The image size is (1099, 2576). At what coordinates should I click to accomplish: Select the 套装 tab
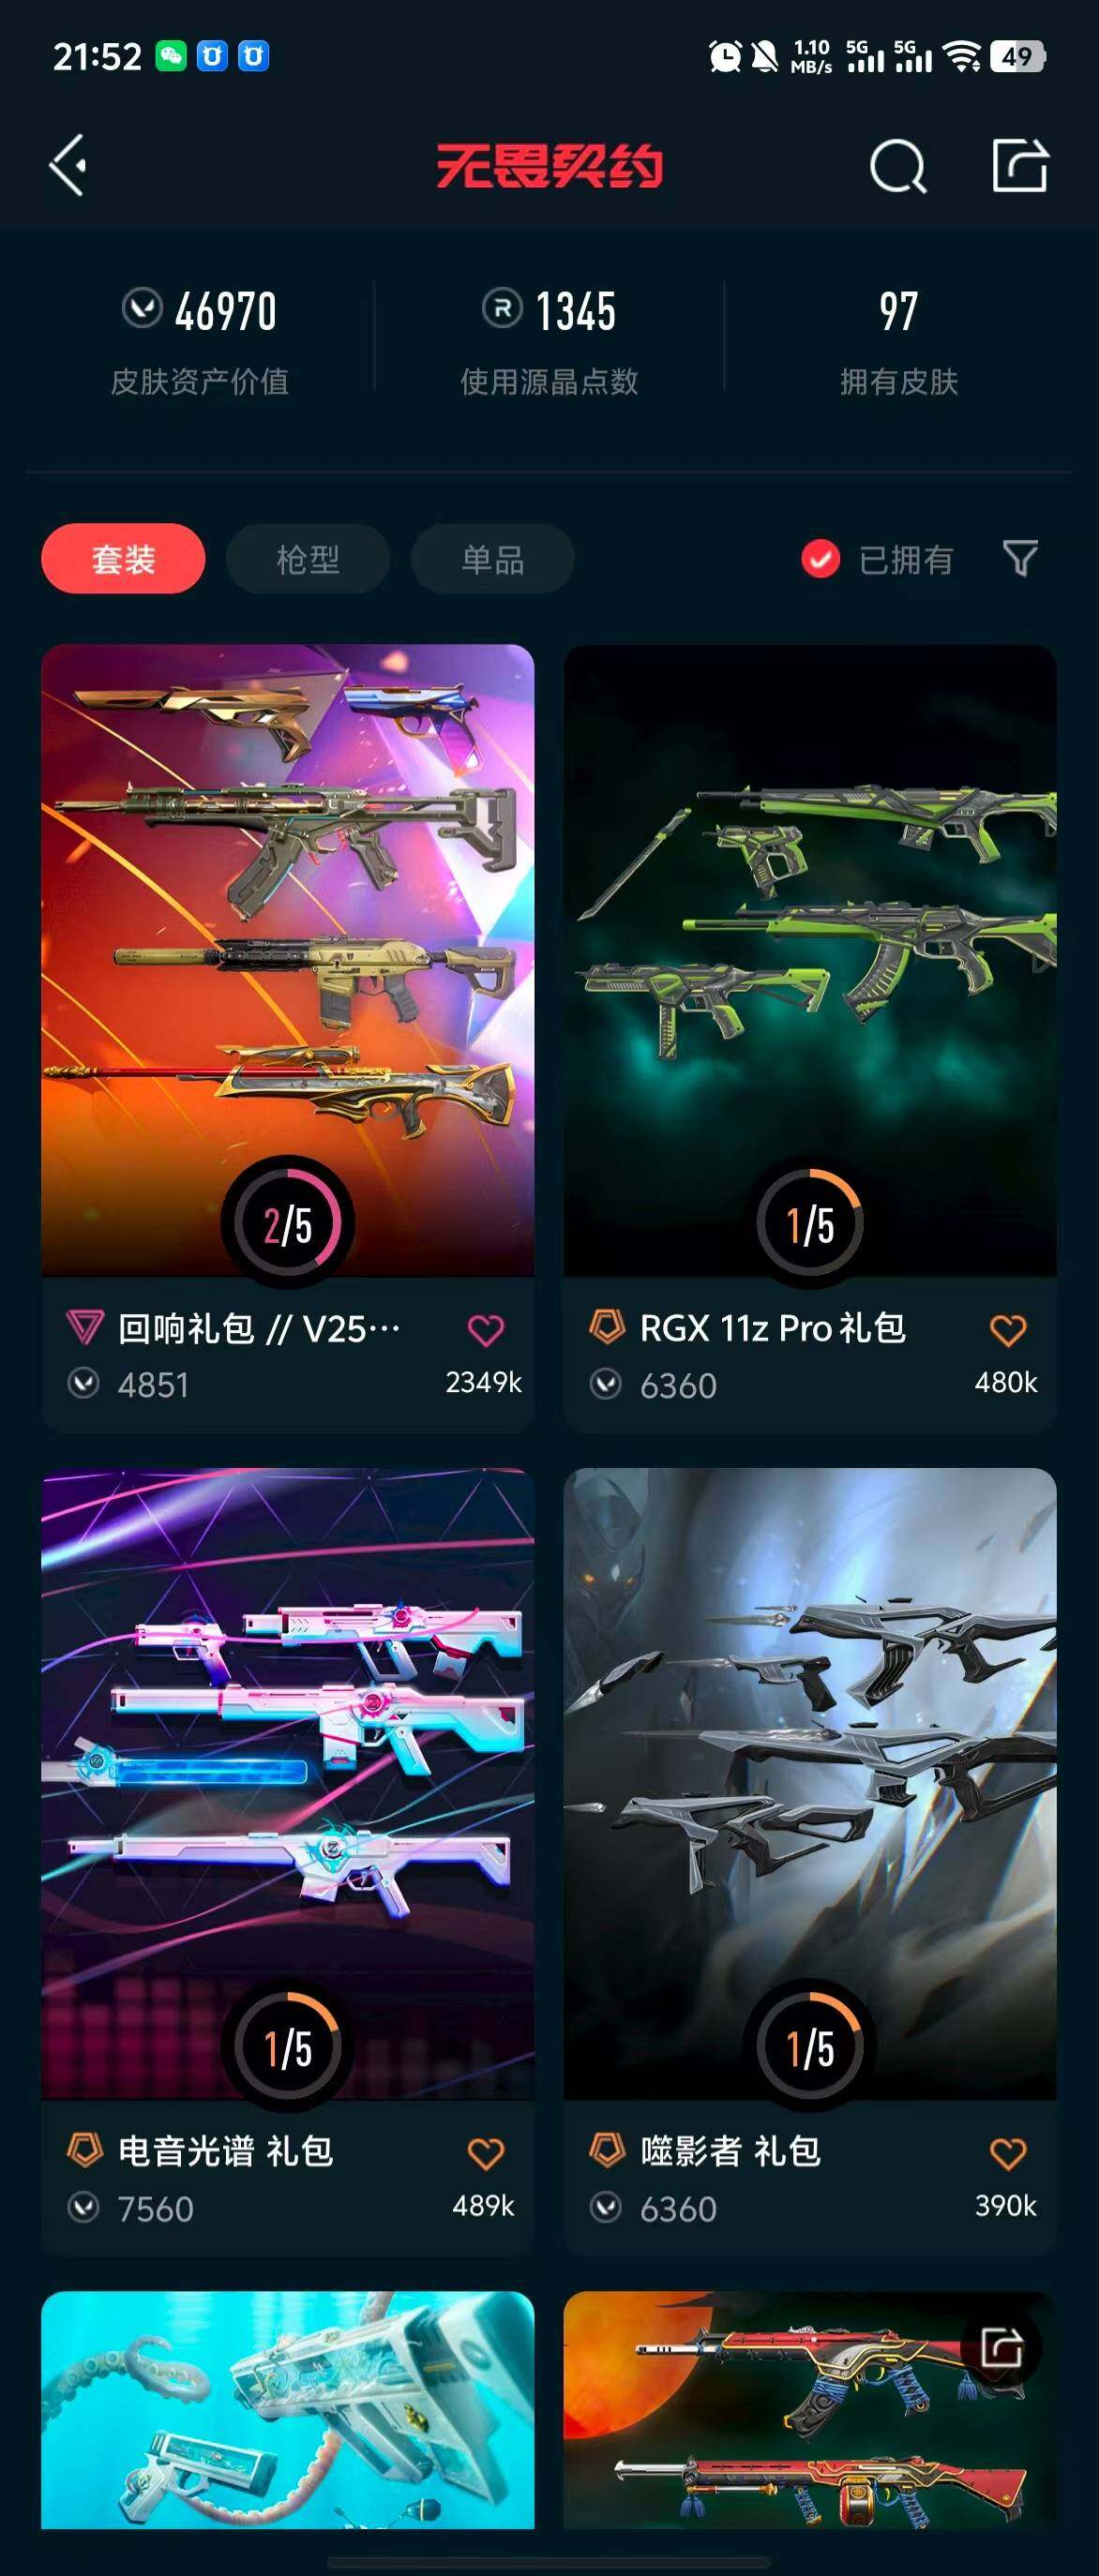pos(123,558)
